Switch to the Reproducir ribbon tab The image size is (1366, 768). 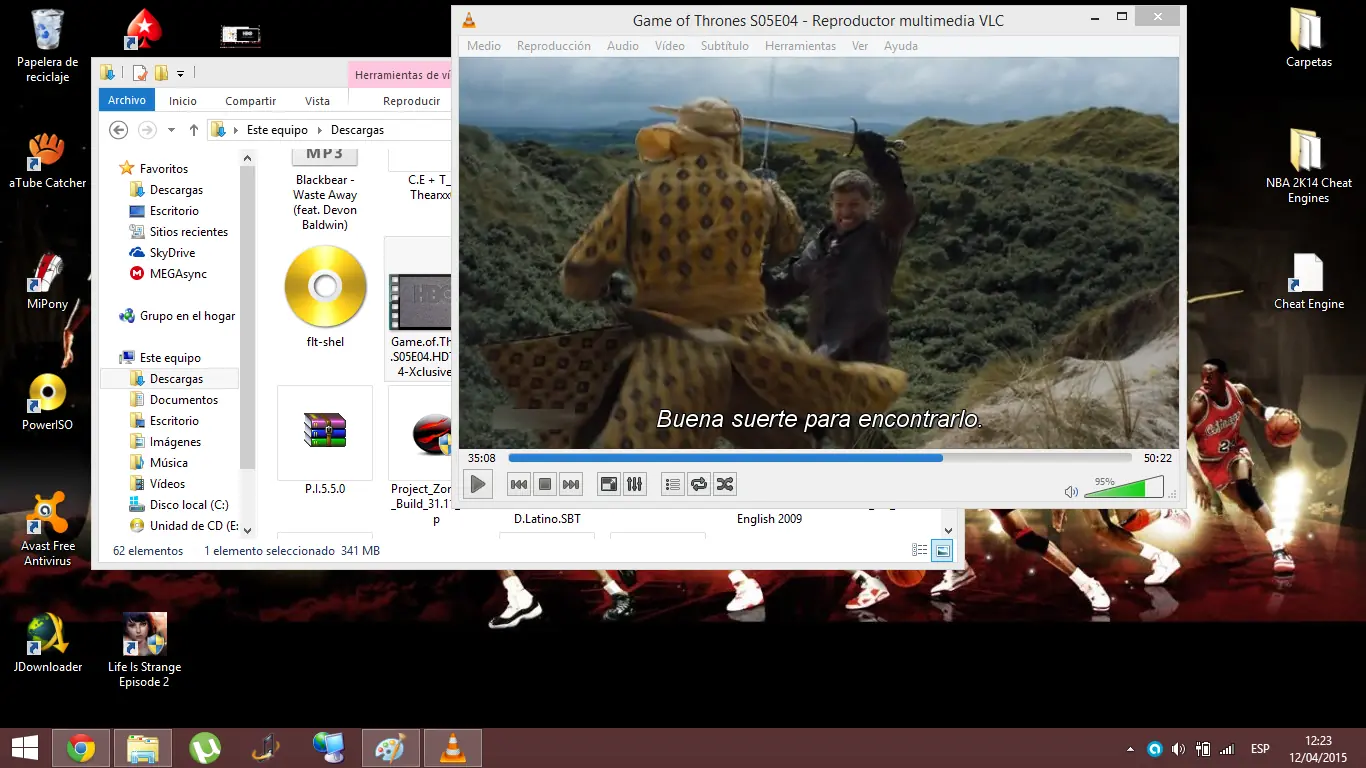pyautogui.click(x=411, y=101)
